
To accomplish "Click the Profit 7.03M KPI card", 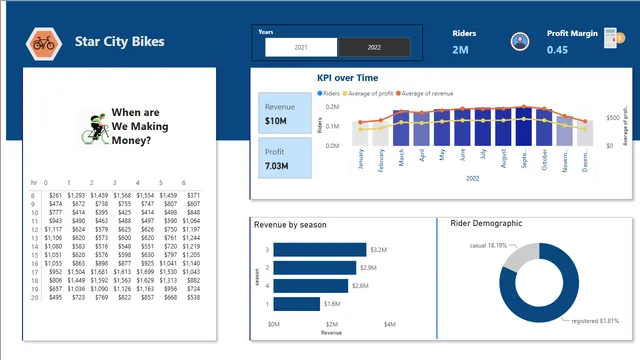I will click(285, 158).
